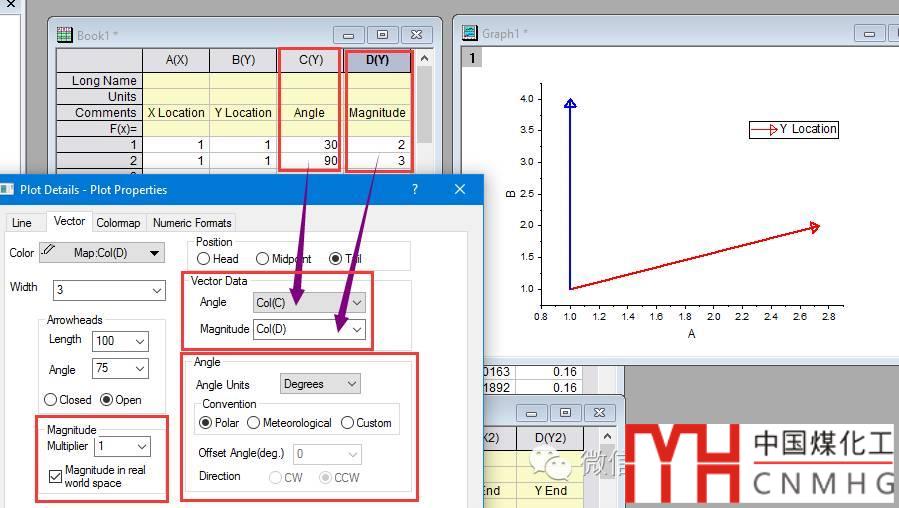The image size is (899, 508).
Task: Click the help question mark in Plot Details
Action: click(415, 189)
